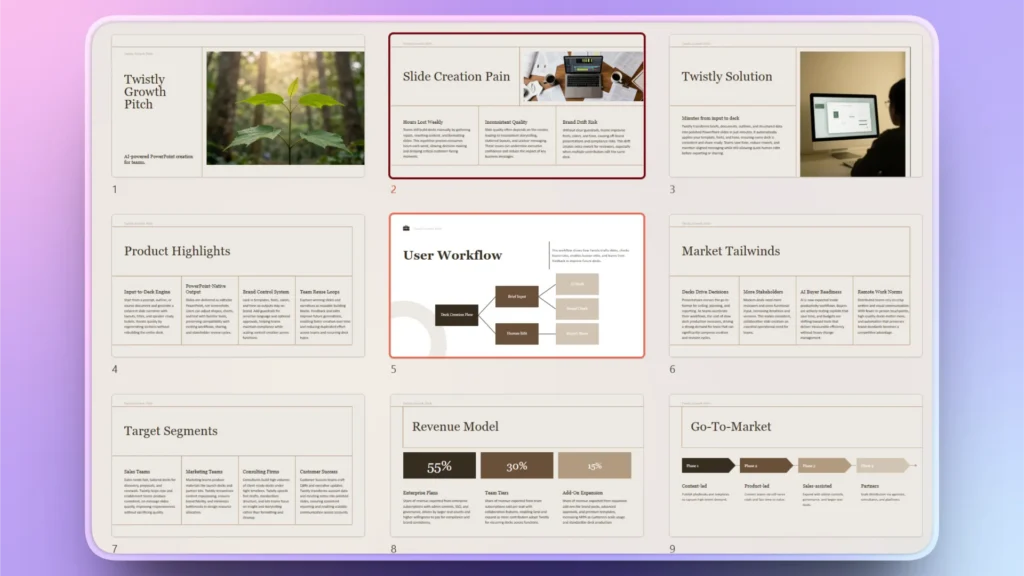Click the 'Sales-assisted' label on Go-To-Market slide
The height and width of the screenshot is (576, 1024).
pos(817,486)
